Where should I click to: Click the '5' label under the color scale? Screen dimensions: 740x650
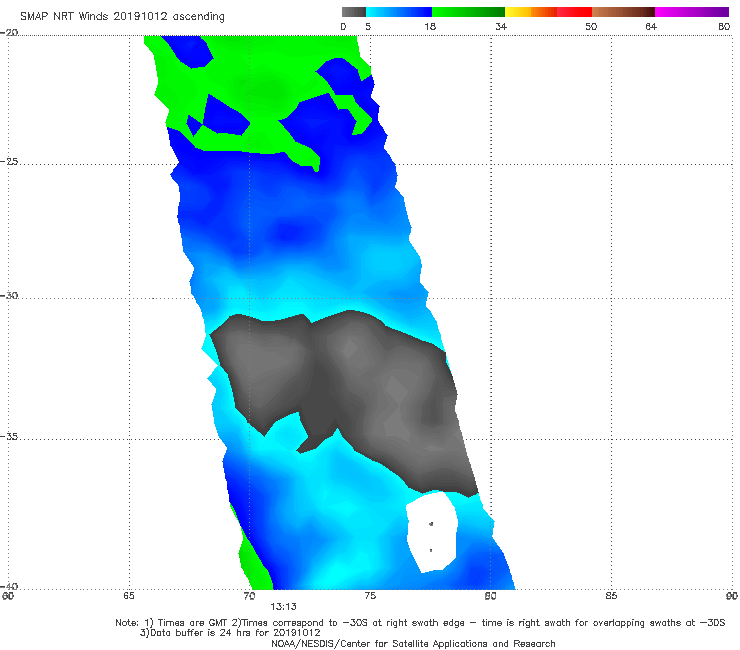point(368,26)
